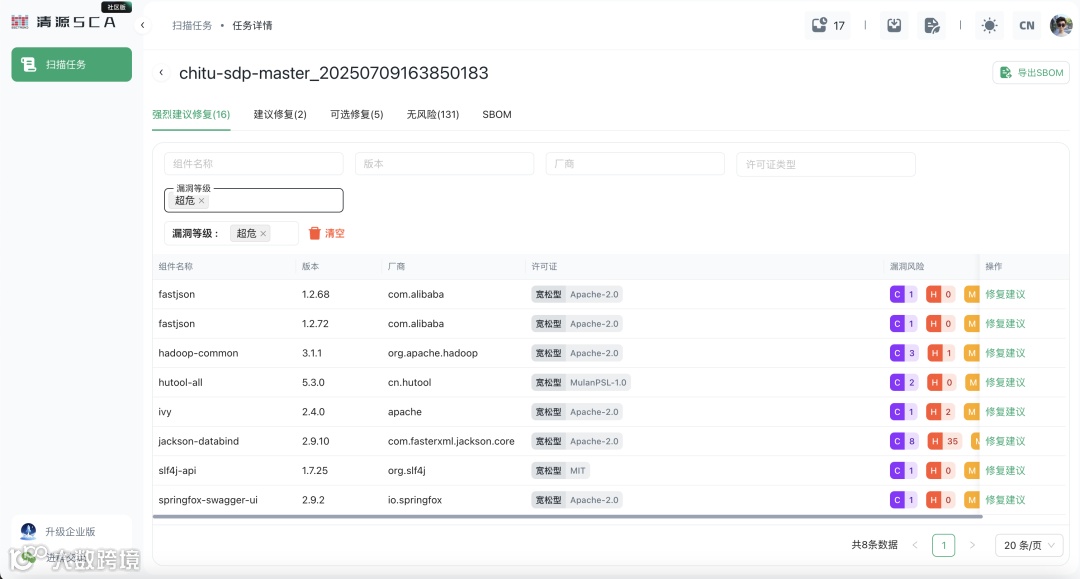The width and height of the screenshot is (1080, 579).
Task: Click high H badge in jackson-databind row
Action: pos(944,441)
